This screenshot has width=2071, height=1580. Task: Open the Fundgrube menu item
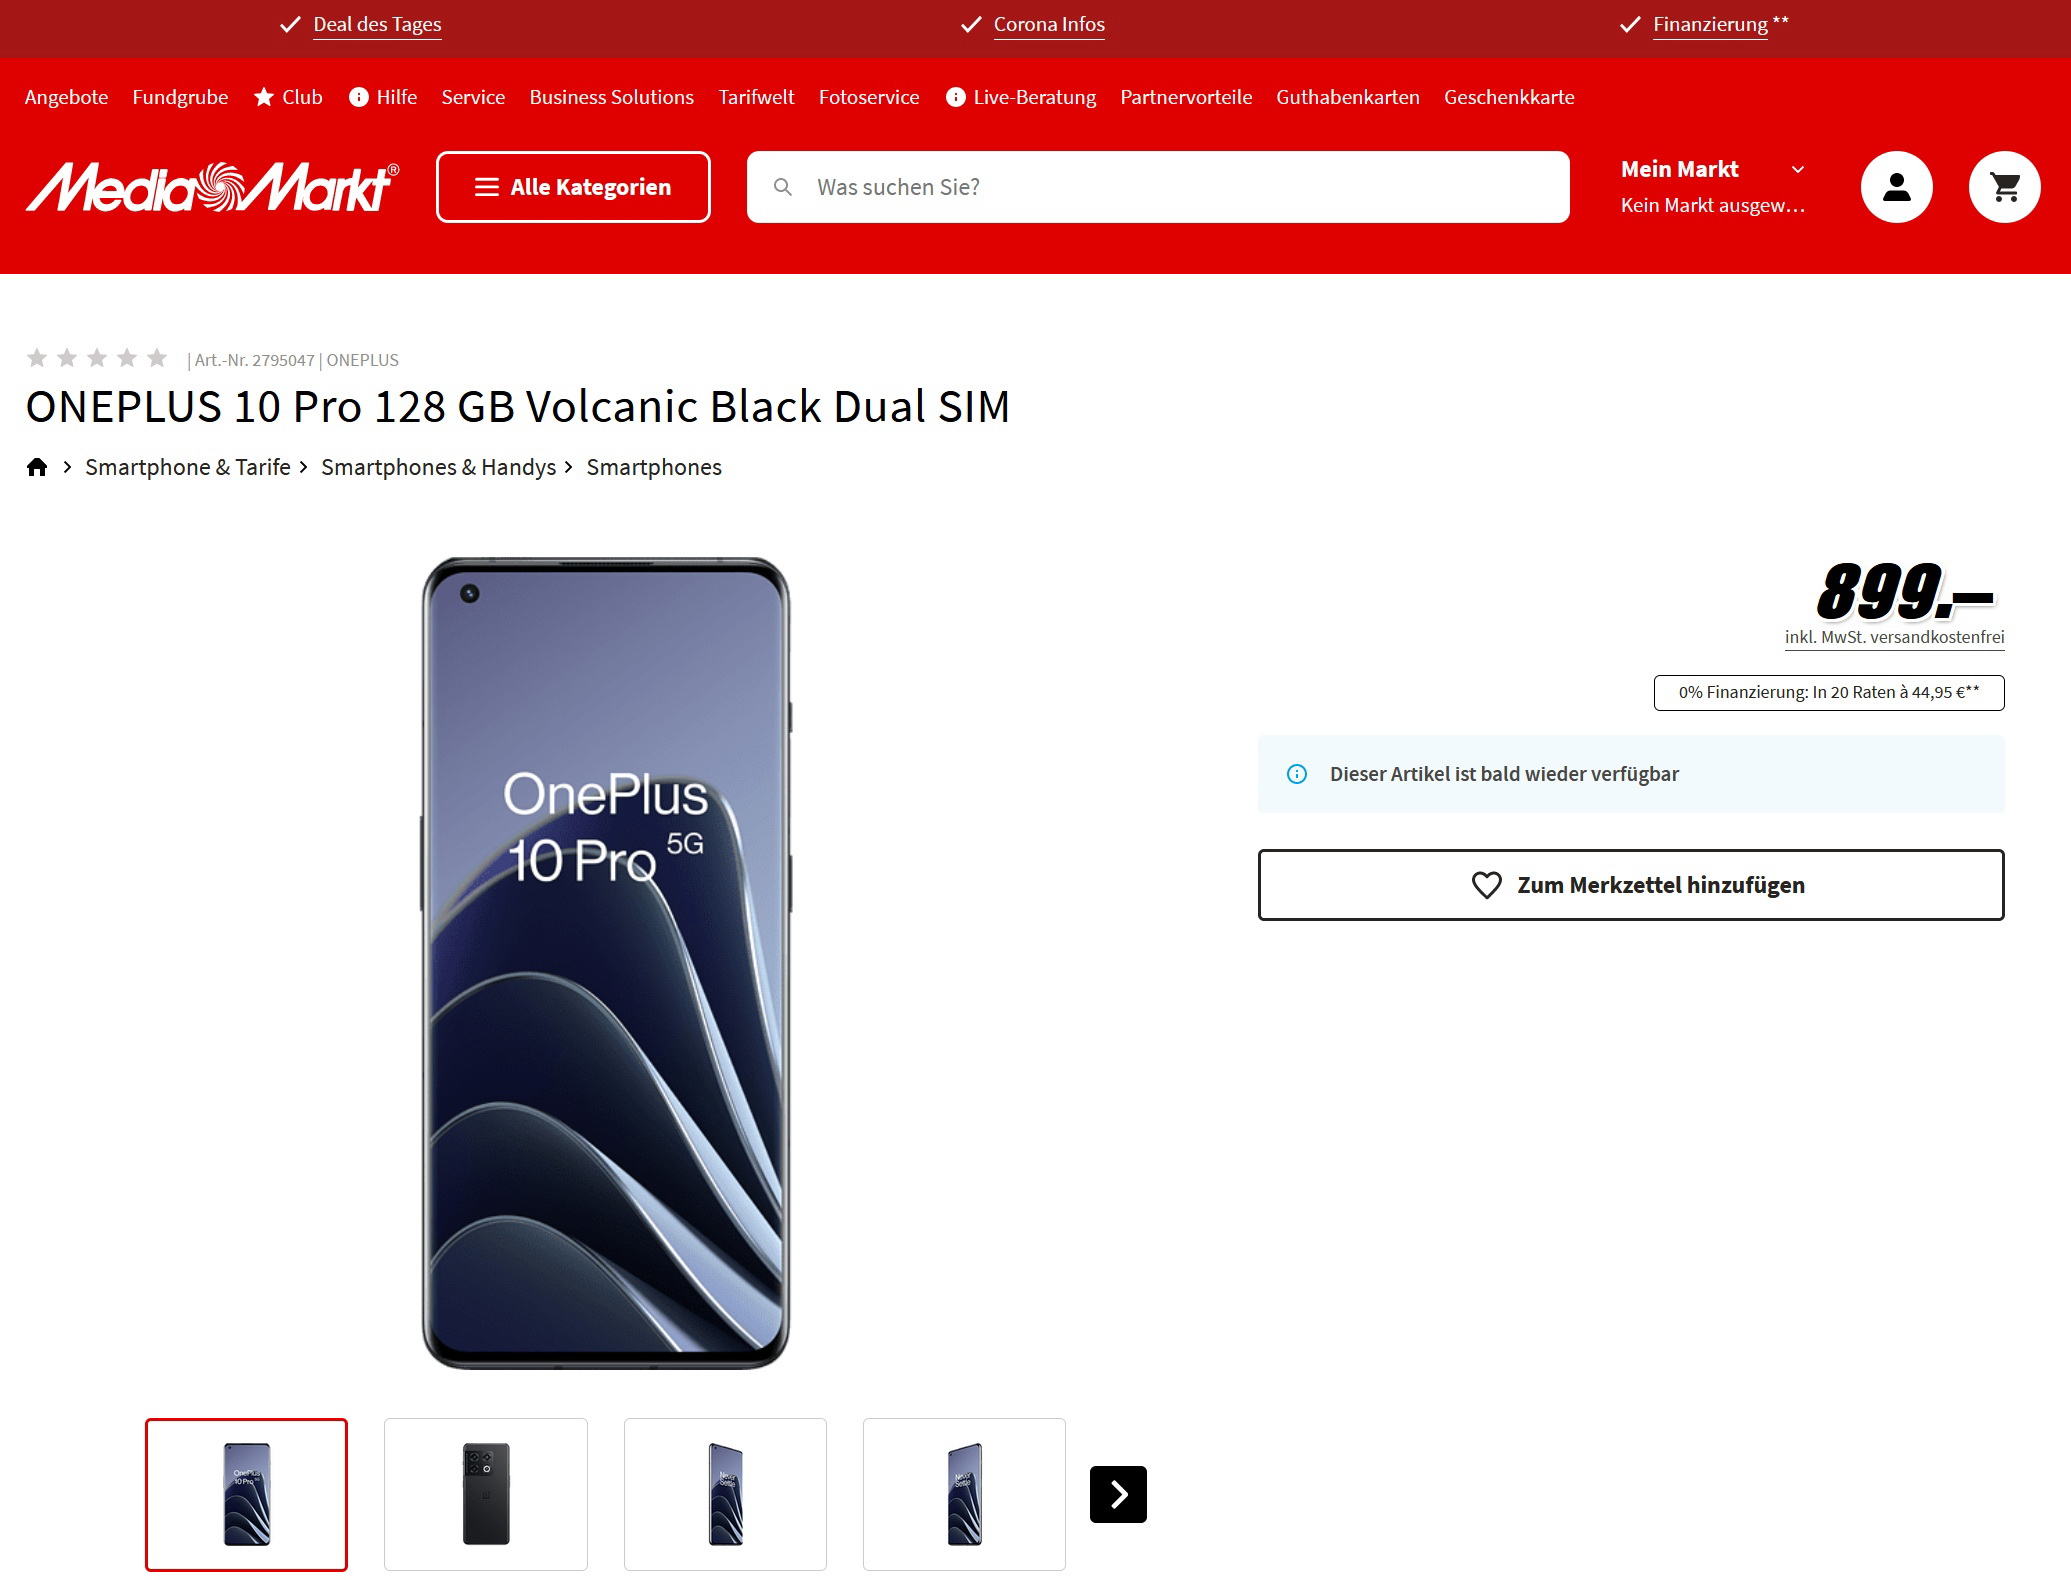pos(180,97)
